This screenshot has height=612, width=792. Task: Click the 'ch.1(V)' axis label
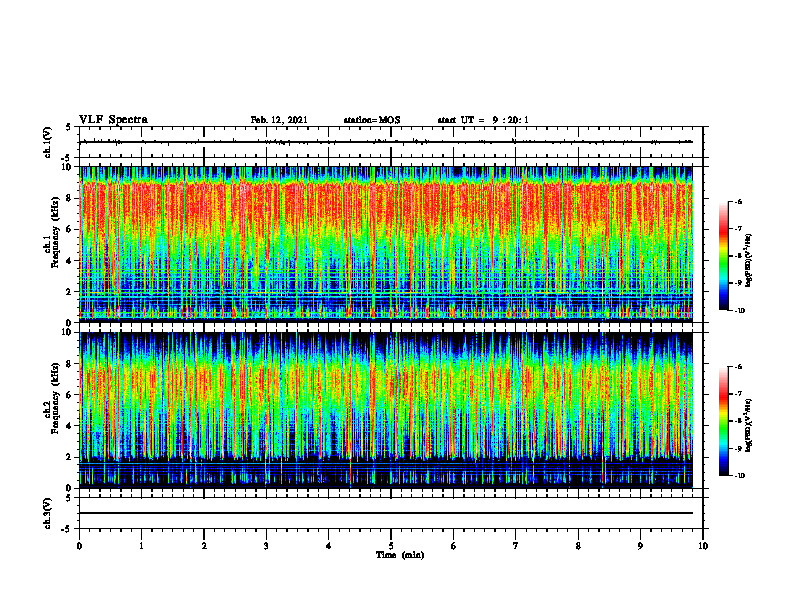[47, 142]
